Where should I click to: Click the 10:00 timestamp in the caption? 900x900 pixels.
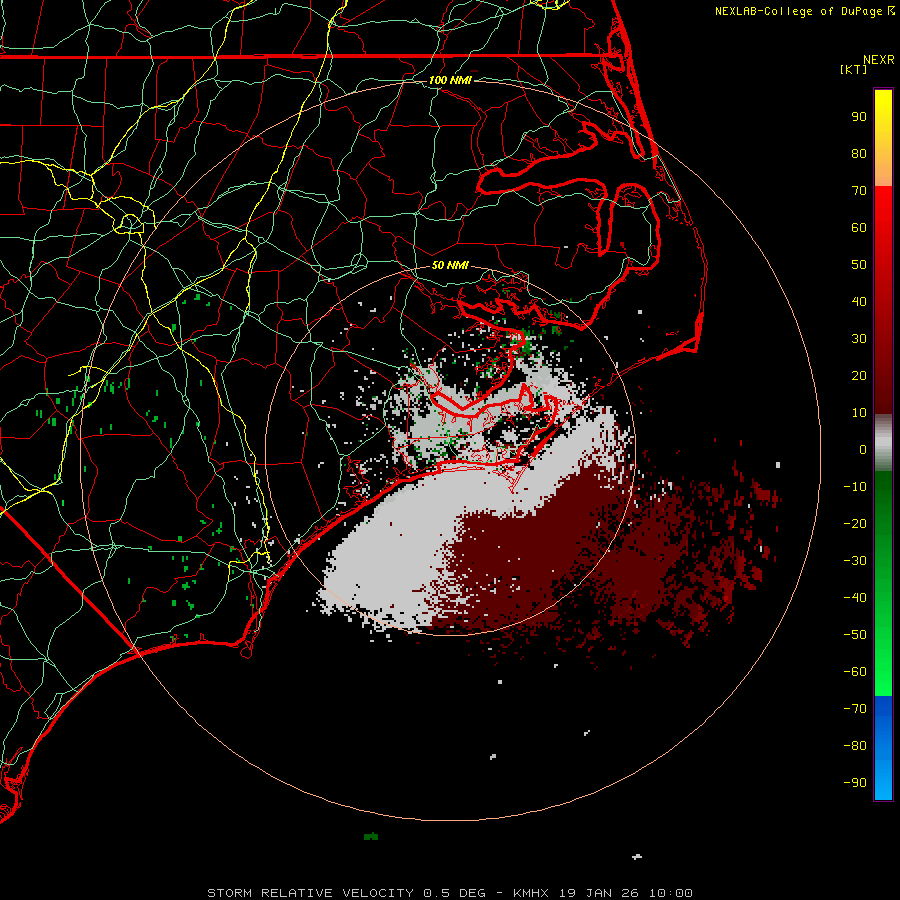pyautogui.click(x=671, y=893)
